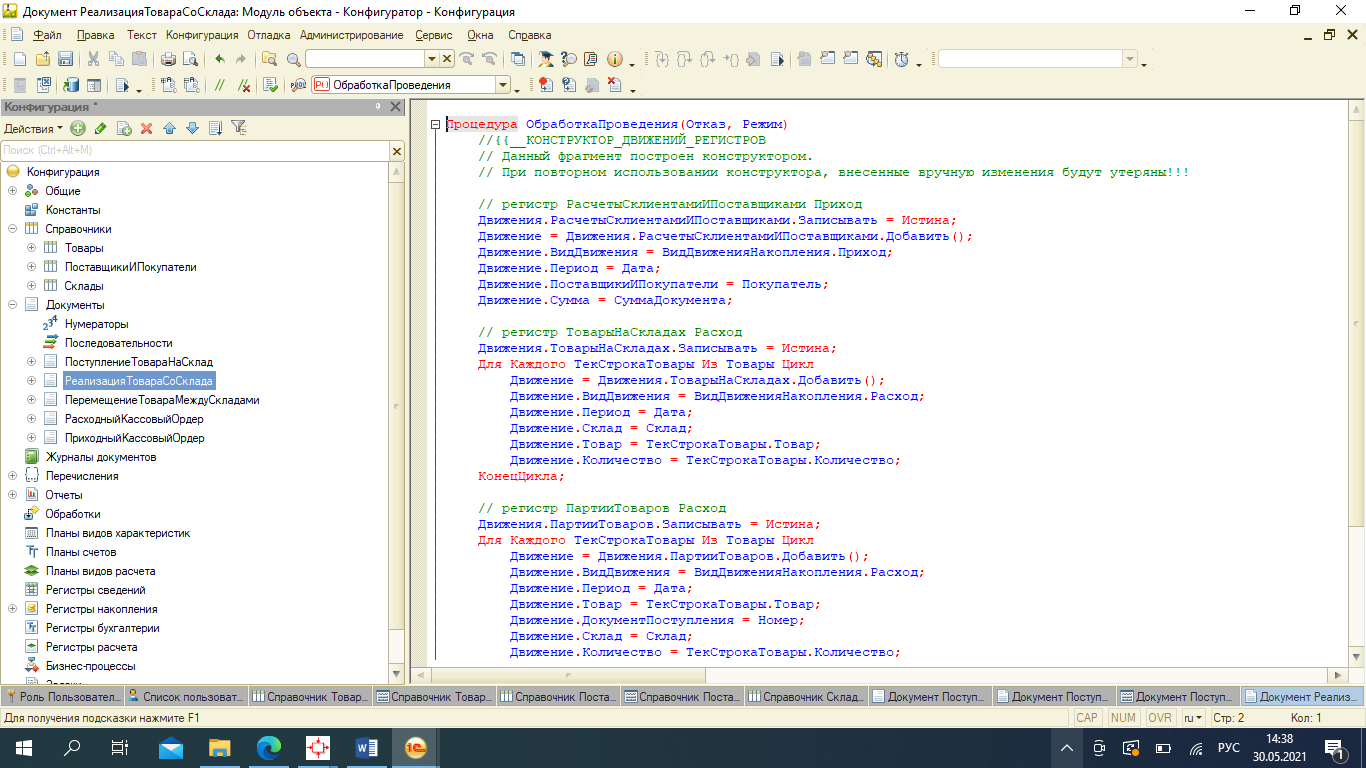Open the ru language selector in status bar
Image resolution: width=1366 pixels, height=768 pixels.
coord(1192,718)
